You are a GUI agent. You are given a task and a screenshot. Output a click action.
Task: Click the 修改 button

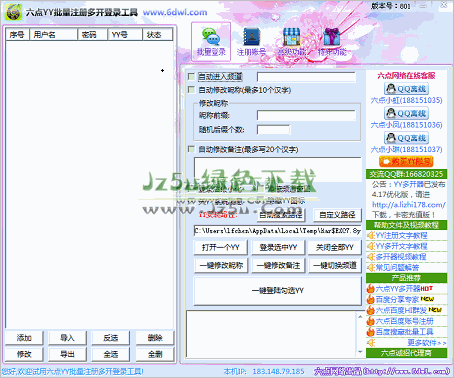point(24,354)
